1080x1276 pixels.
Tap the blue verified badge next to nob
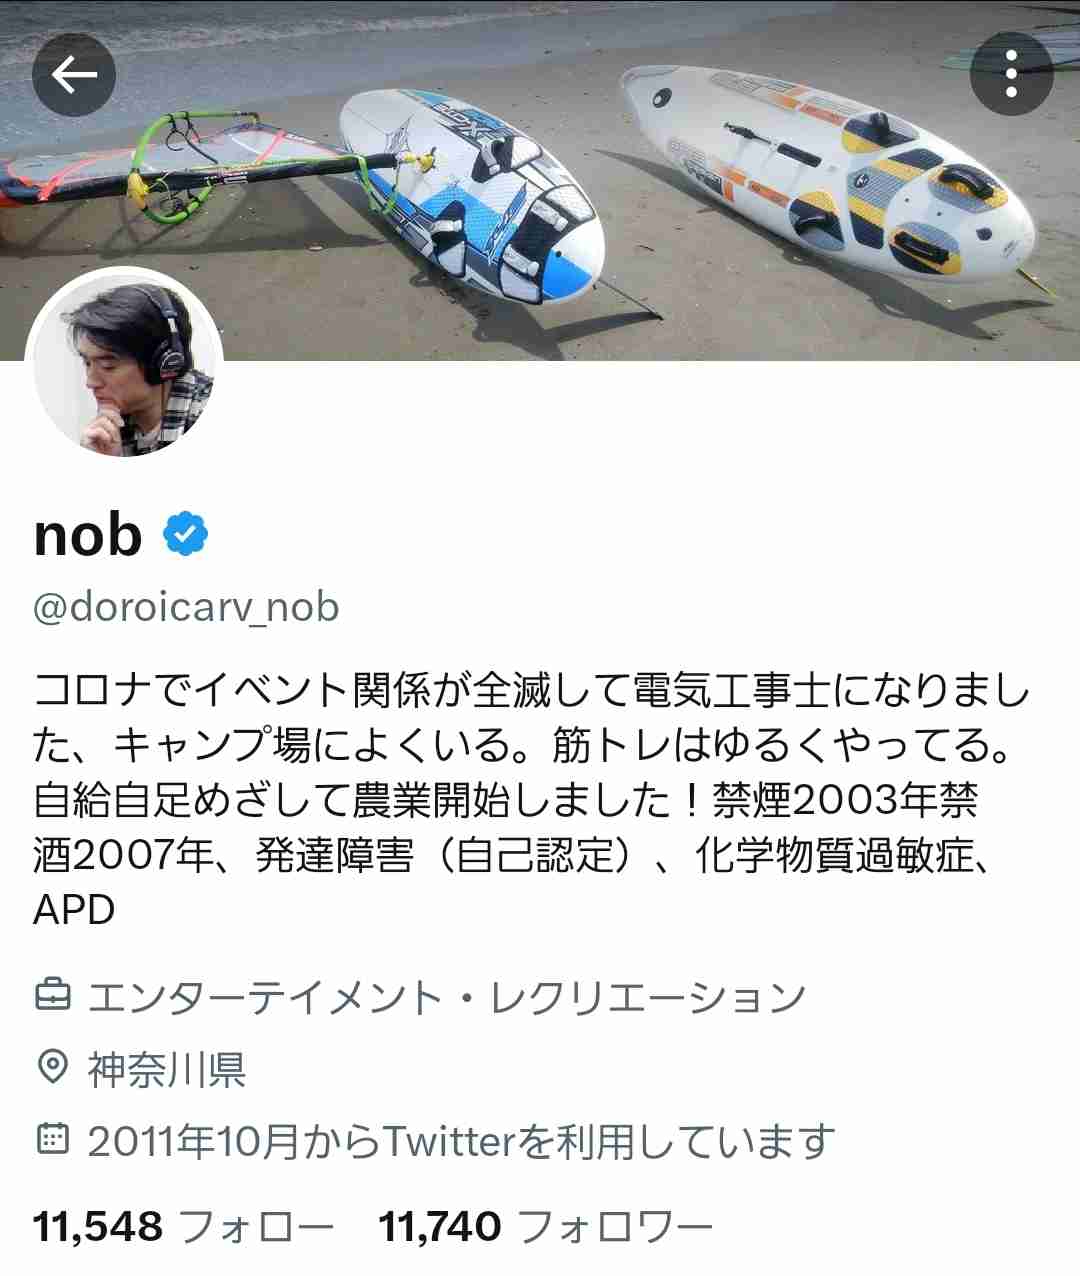coord(185,535)
